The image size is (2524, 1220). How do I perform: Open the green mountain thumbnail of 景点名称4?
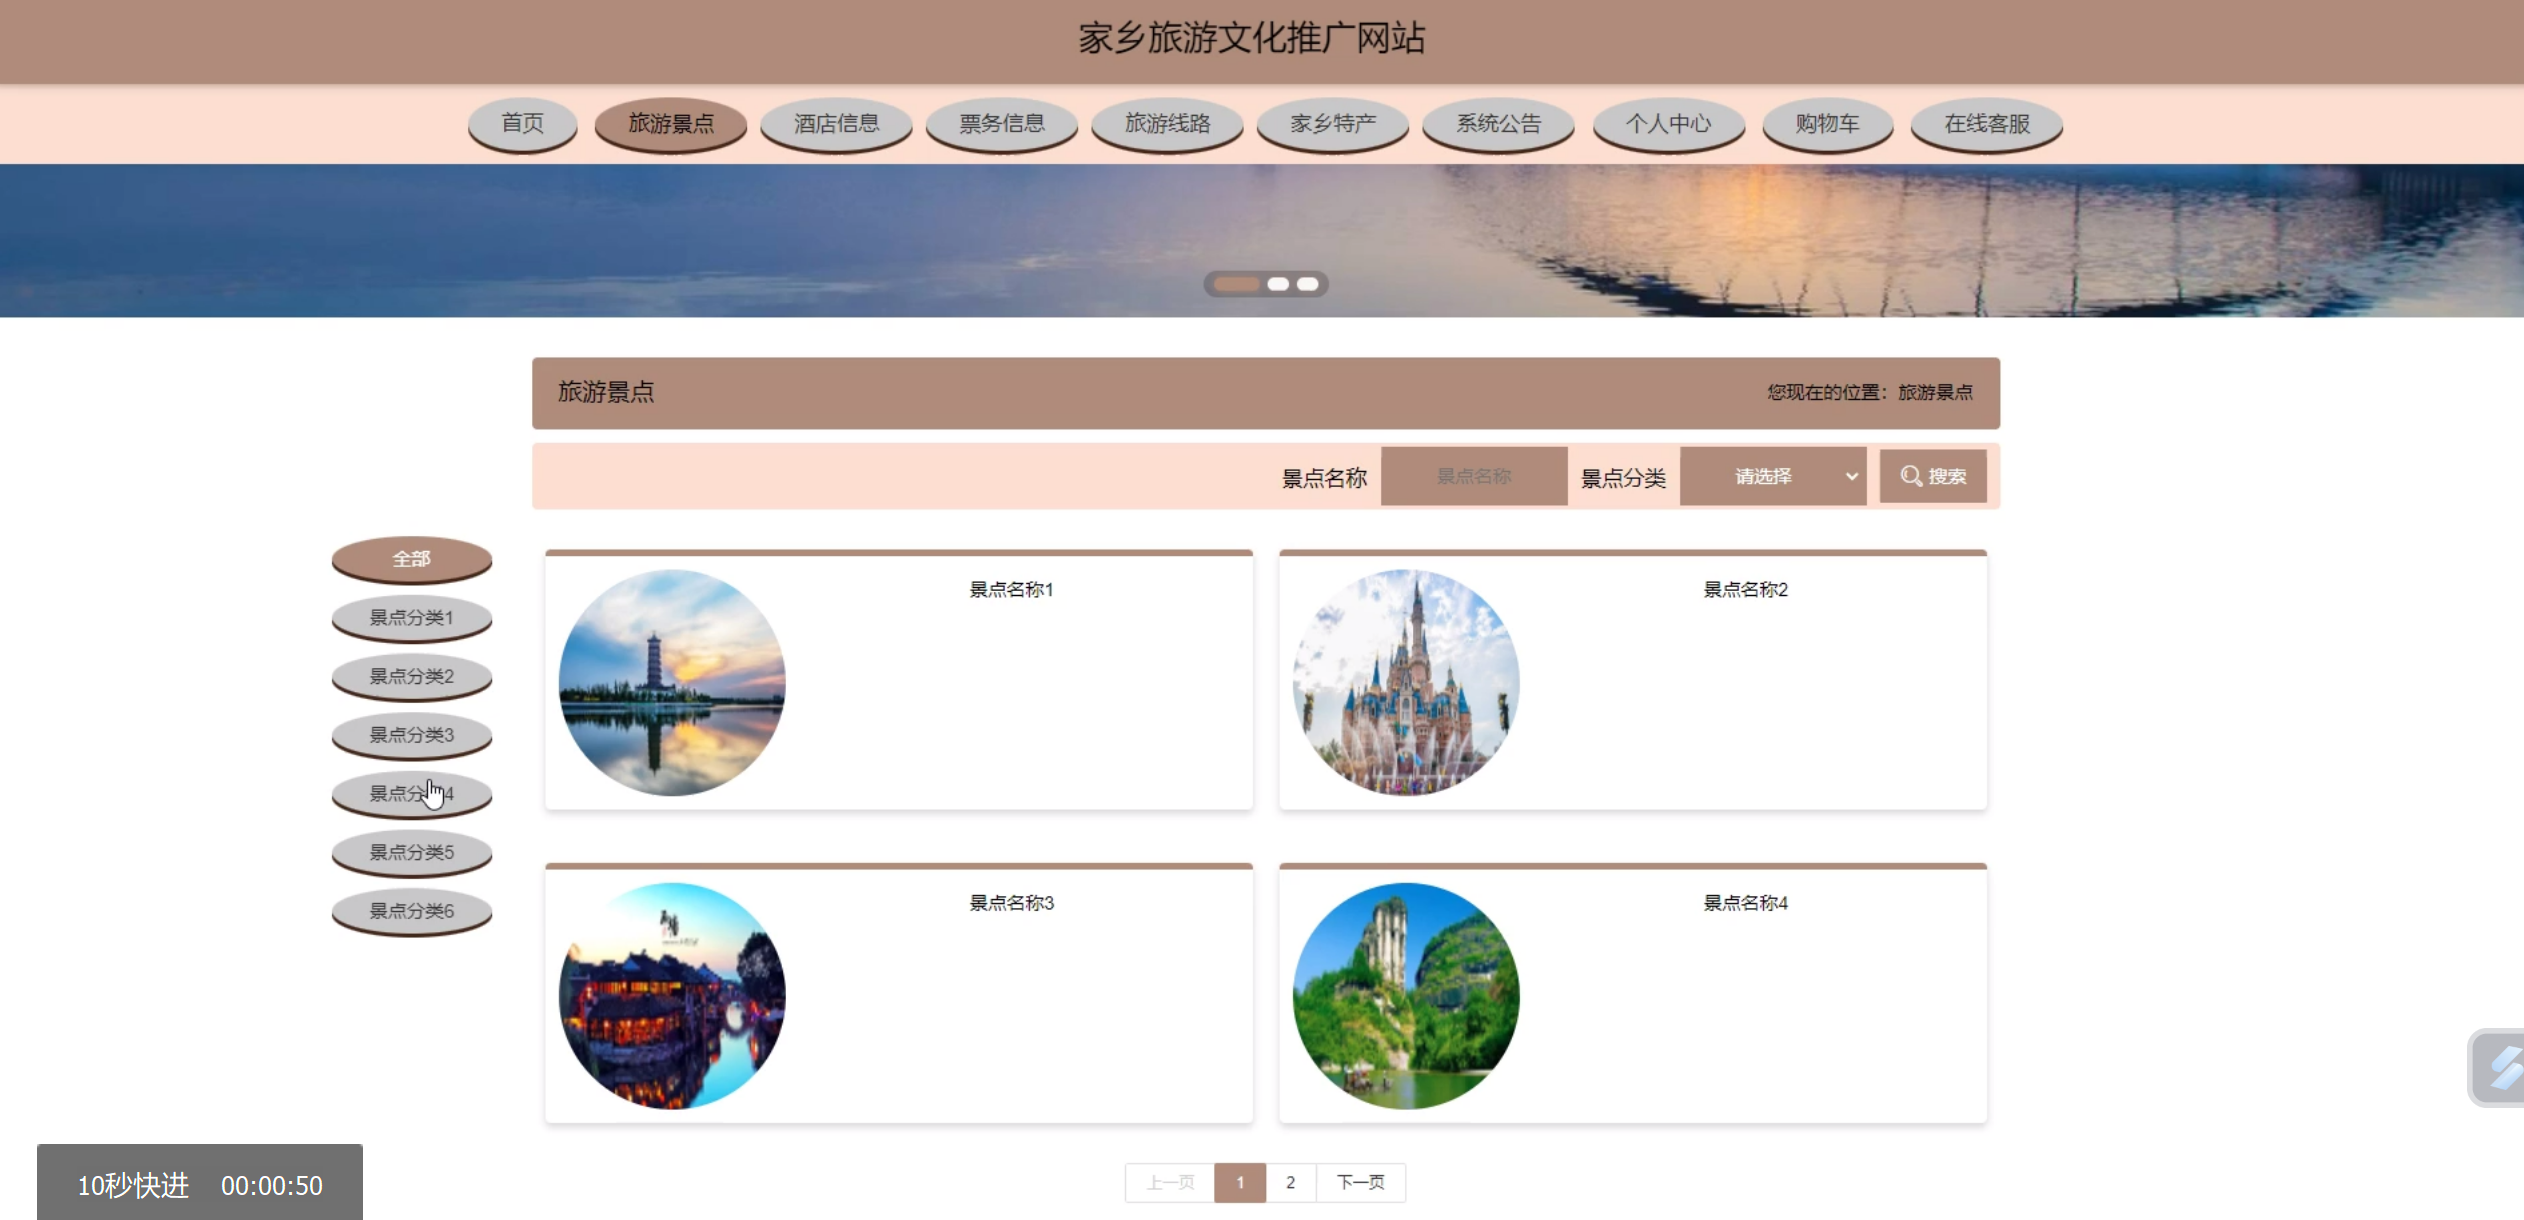(x=1405, y=996)
